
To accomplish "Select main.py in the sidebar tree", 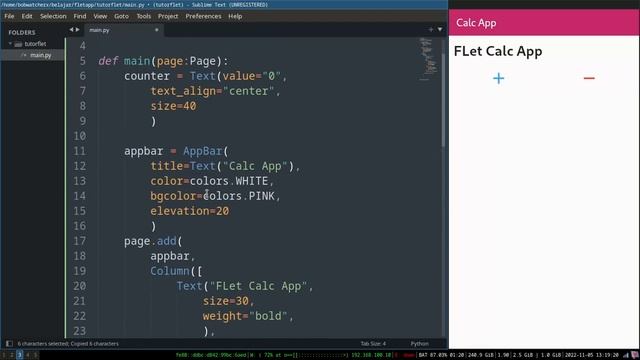I will [x=40, y=55].
